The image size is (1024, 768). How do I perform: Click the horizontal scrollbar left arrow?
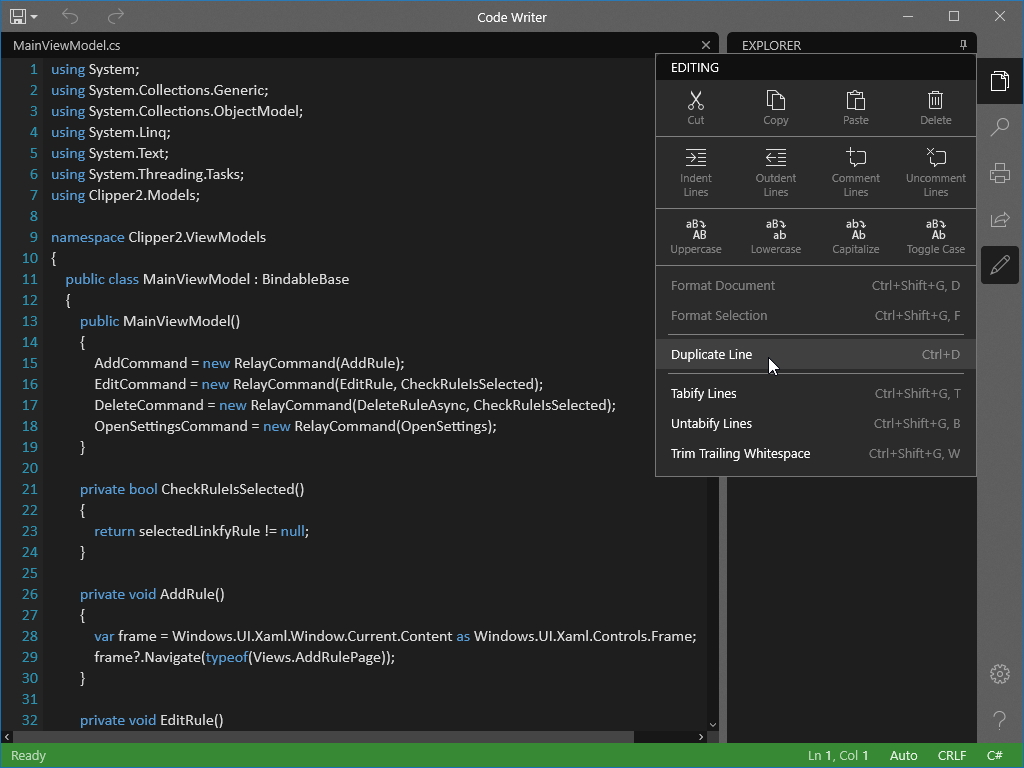pyautogui.click(x=7, y=737)
